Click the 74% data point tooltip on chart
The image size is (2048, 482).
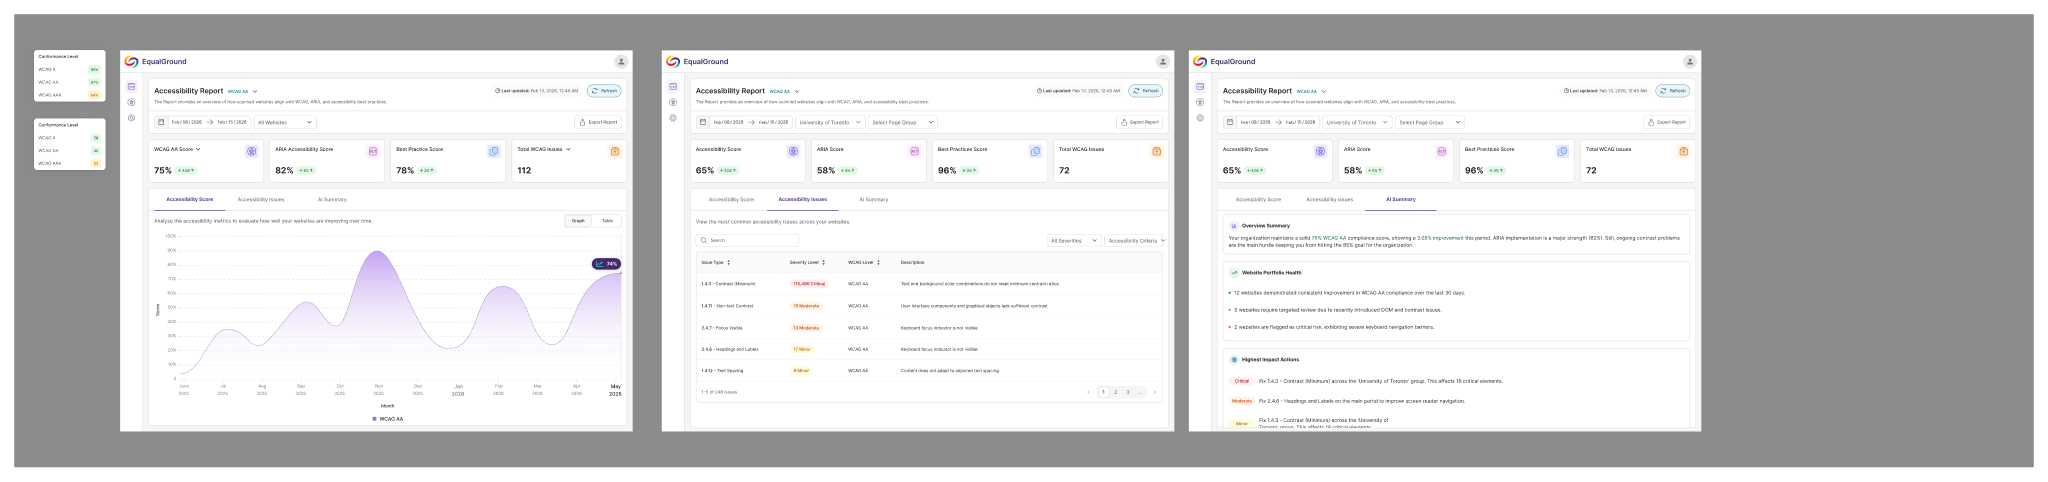click(607, 264)
